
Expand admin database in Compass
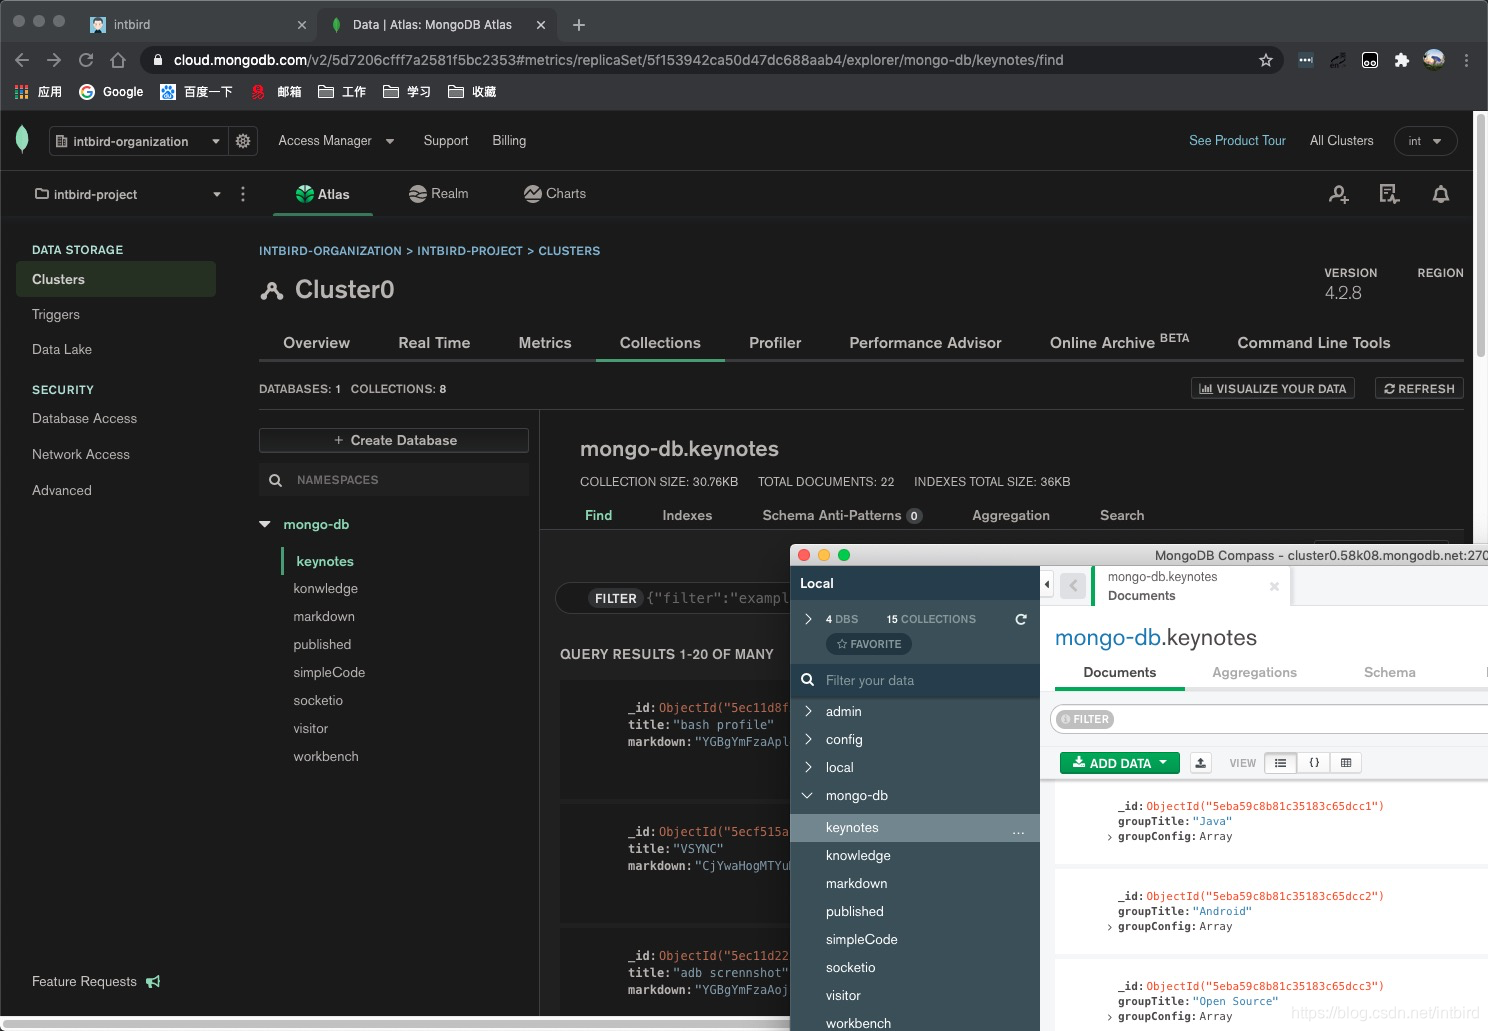(808, 711)
